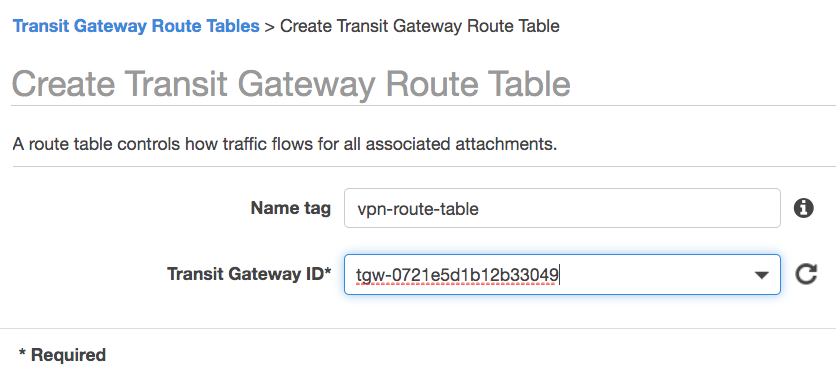Click empty area inside Transit Gateway ID box
The height and width of the screenshot is (391, 836).
click(656, 275)
